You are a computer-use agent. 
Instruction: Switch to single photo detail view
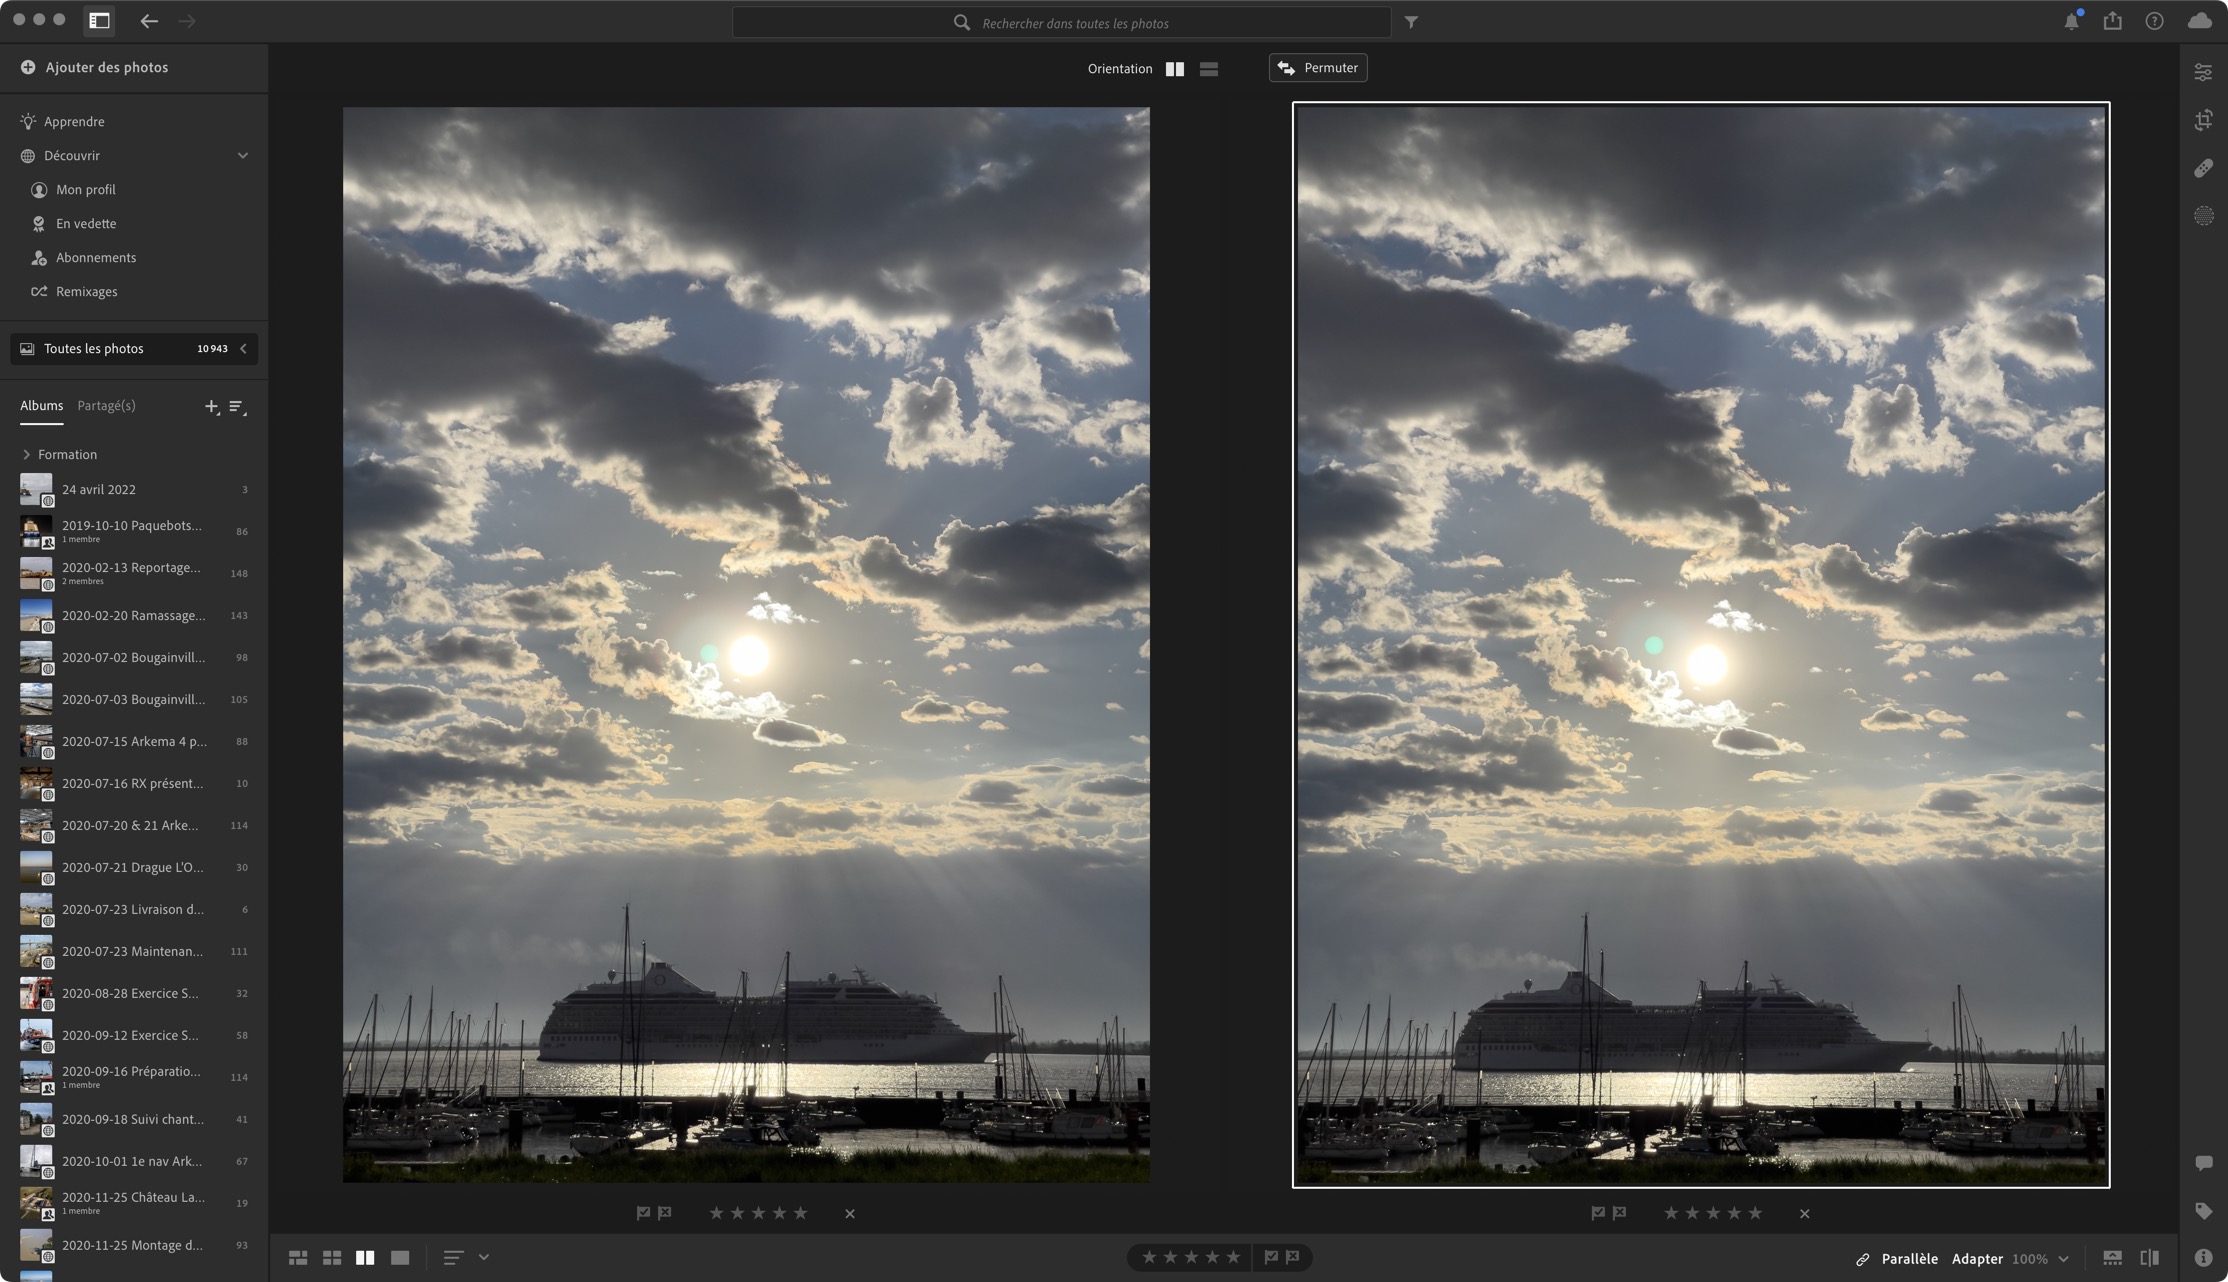400,1258
